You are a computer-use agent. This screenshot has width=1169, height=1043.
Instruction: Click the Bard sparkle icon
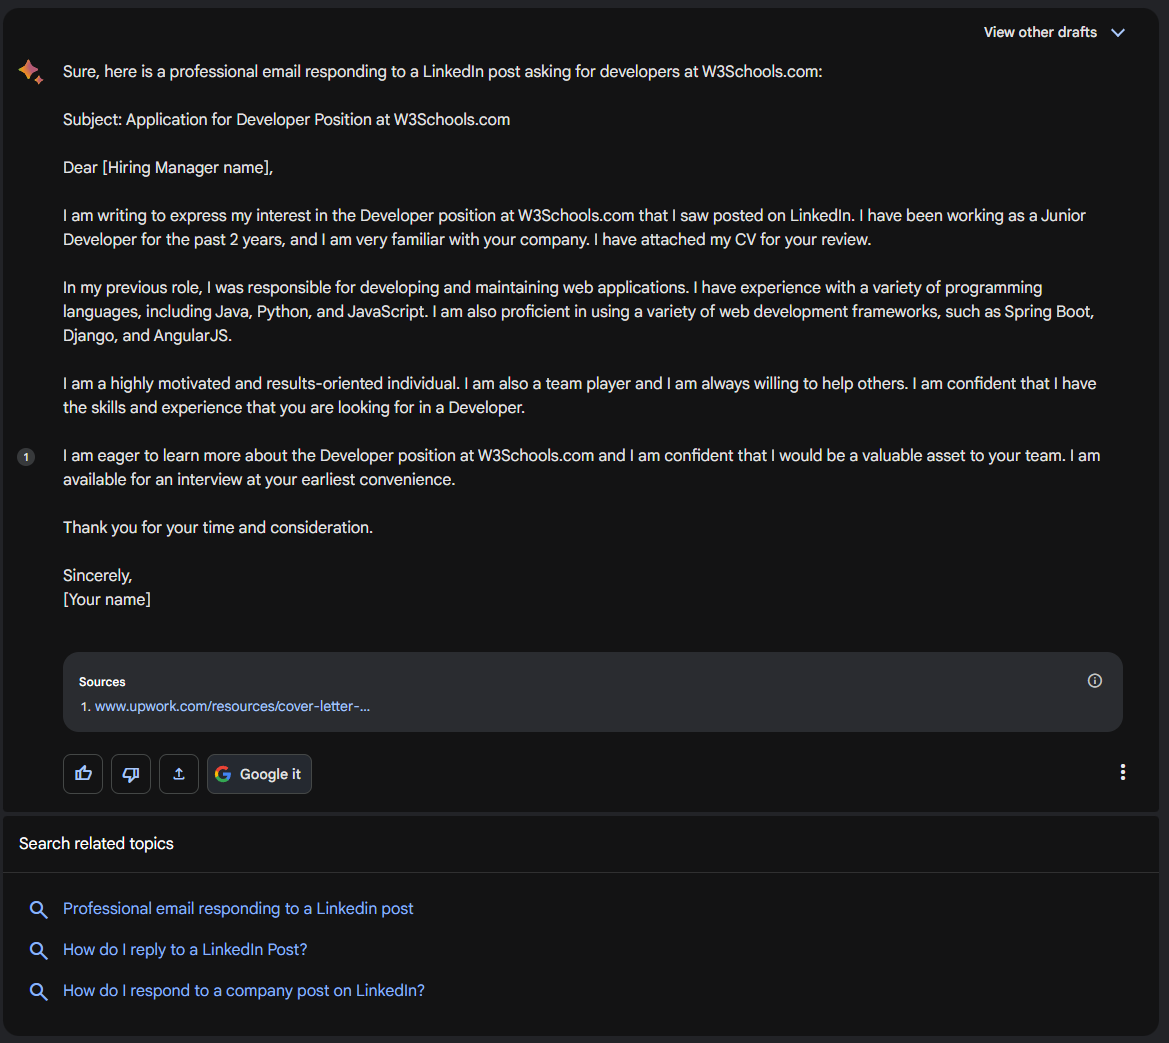click(30, 72)
